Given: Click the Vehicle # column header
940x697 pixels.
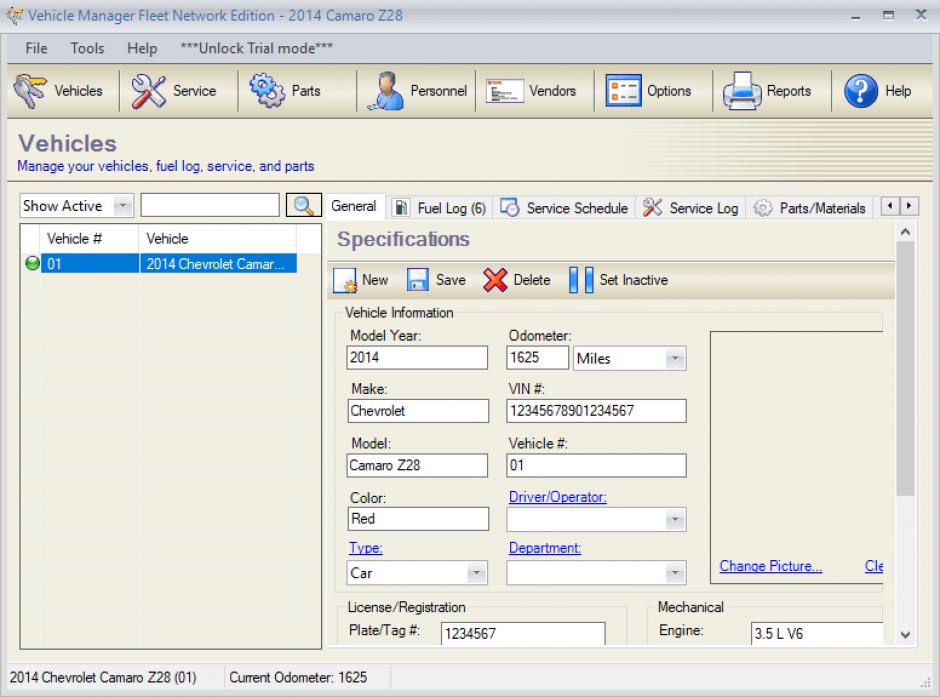Looking at the screenshot, I should 89,239.
